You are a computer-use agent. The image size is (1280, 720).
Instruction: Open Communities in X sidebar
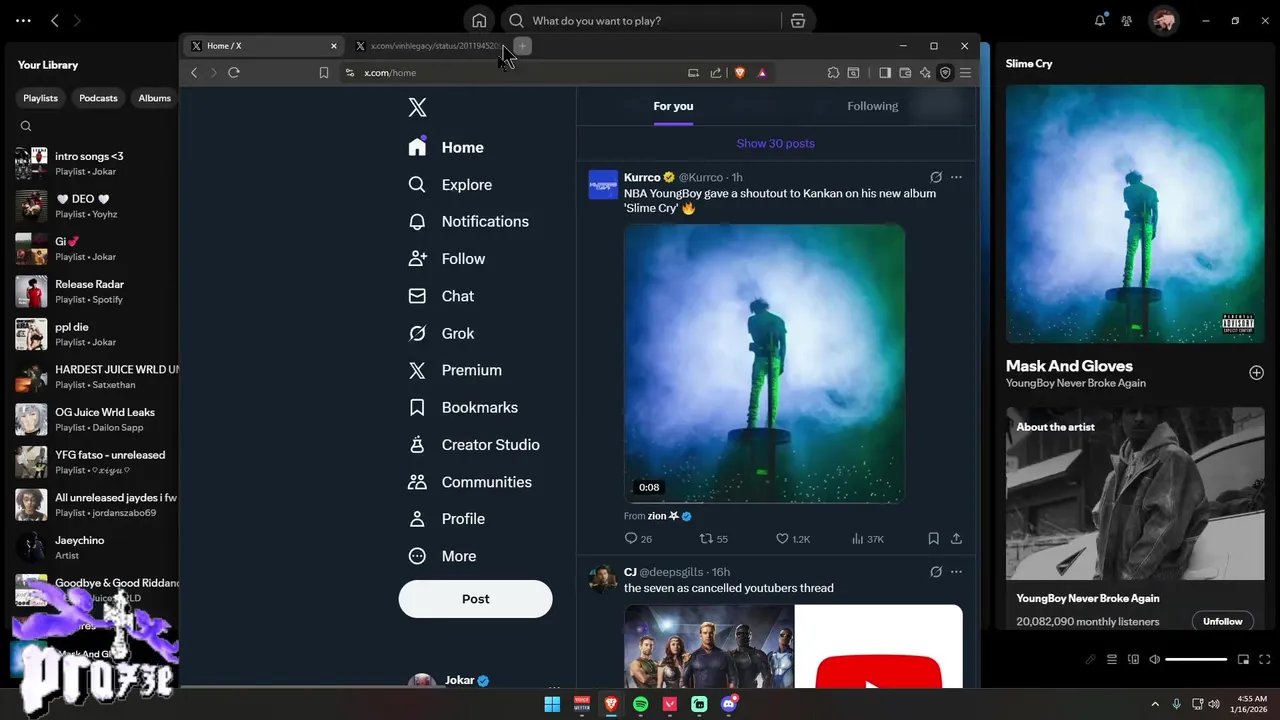point(470,482)
